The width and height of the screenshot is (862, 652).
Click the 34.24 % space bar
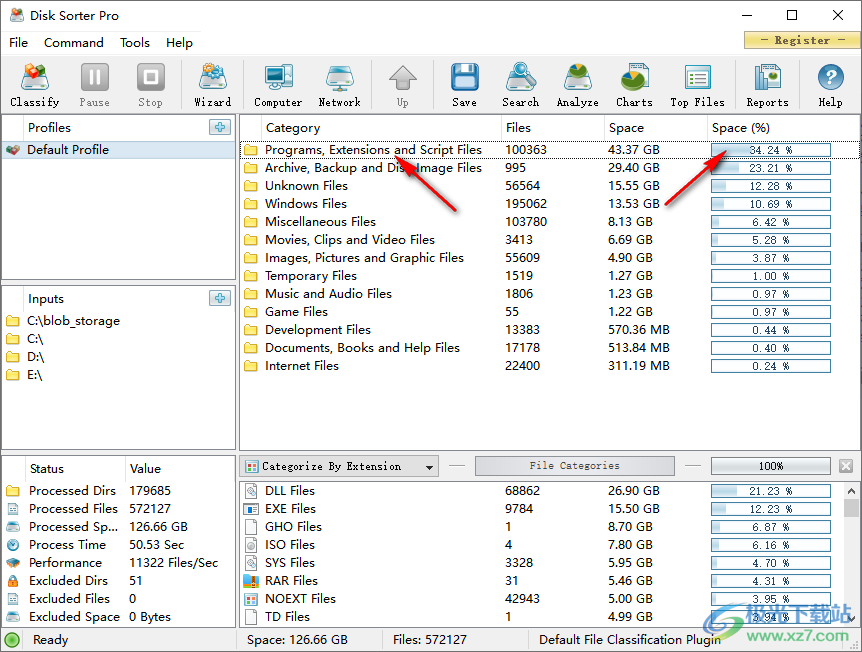pyautogui.click(x=770, y=150)
